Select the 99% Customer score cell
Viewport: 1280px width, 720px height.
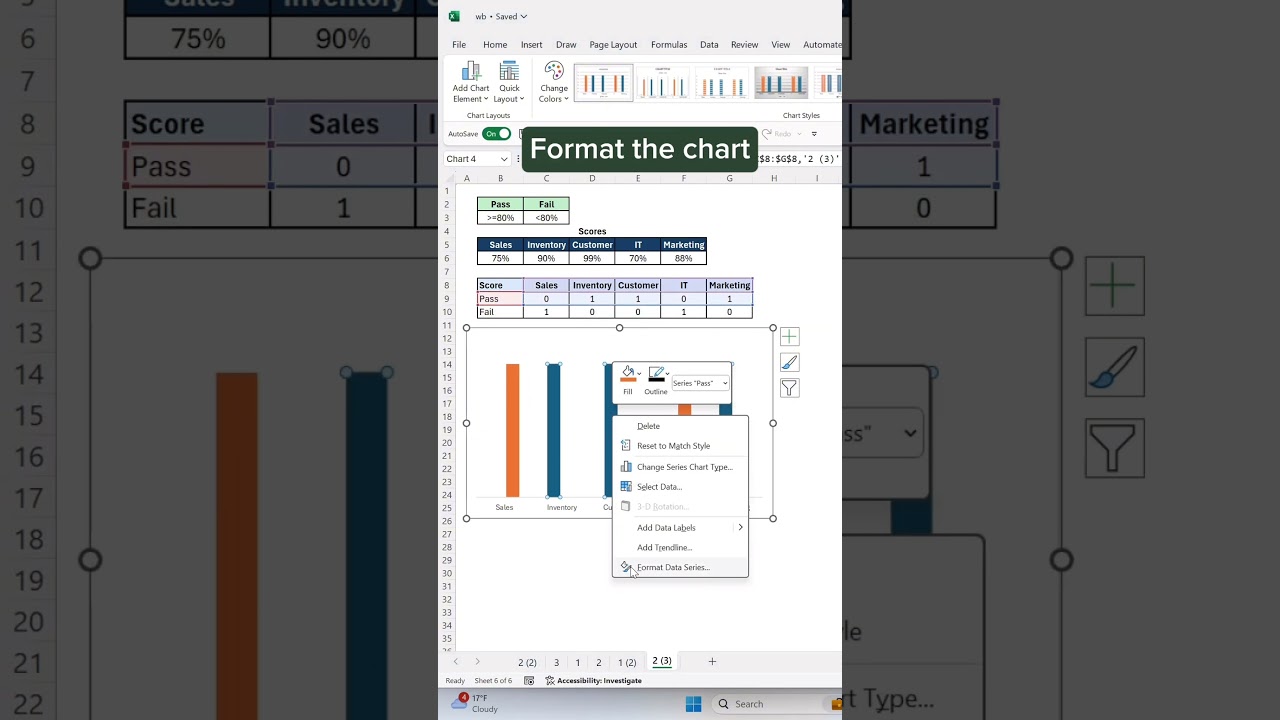(592, 258)
